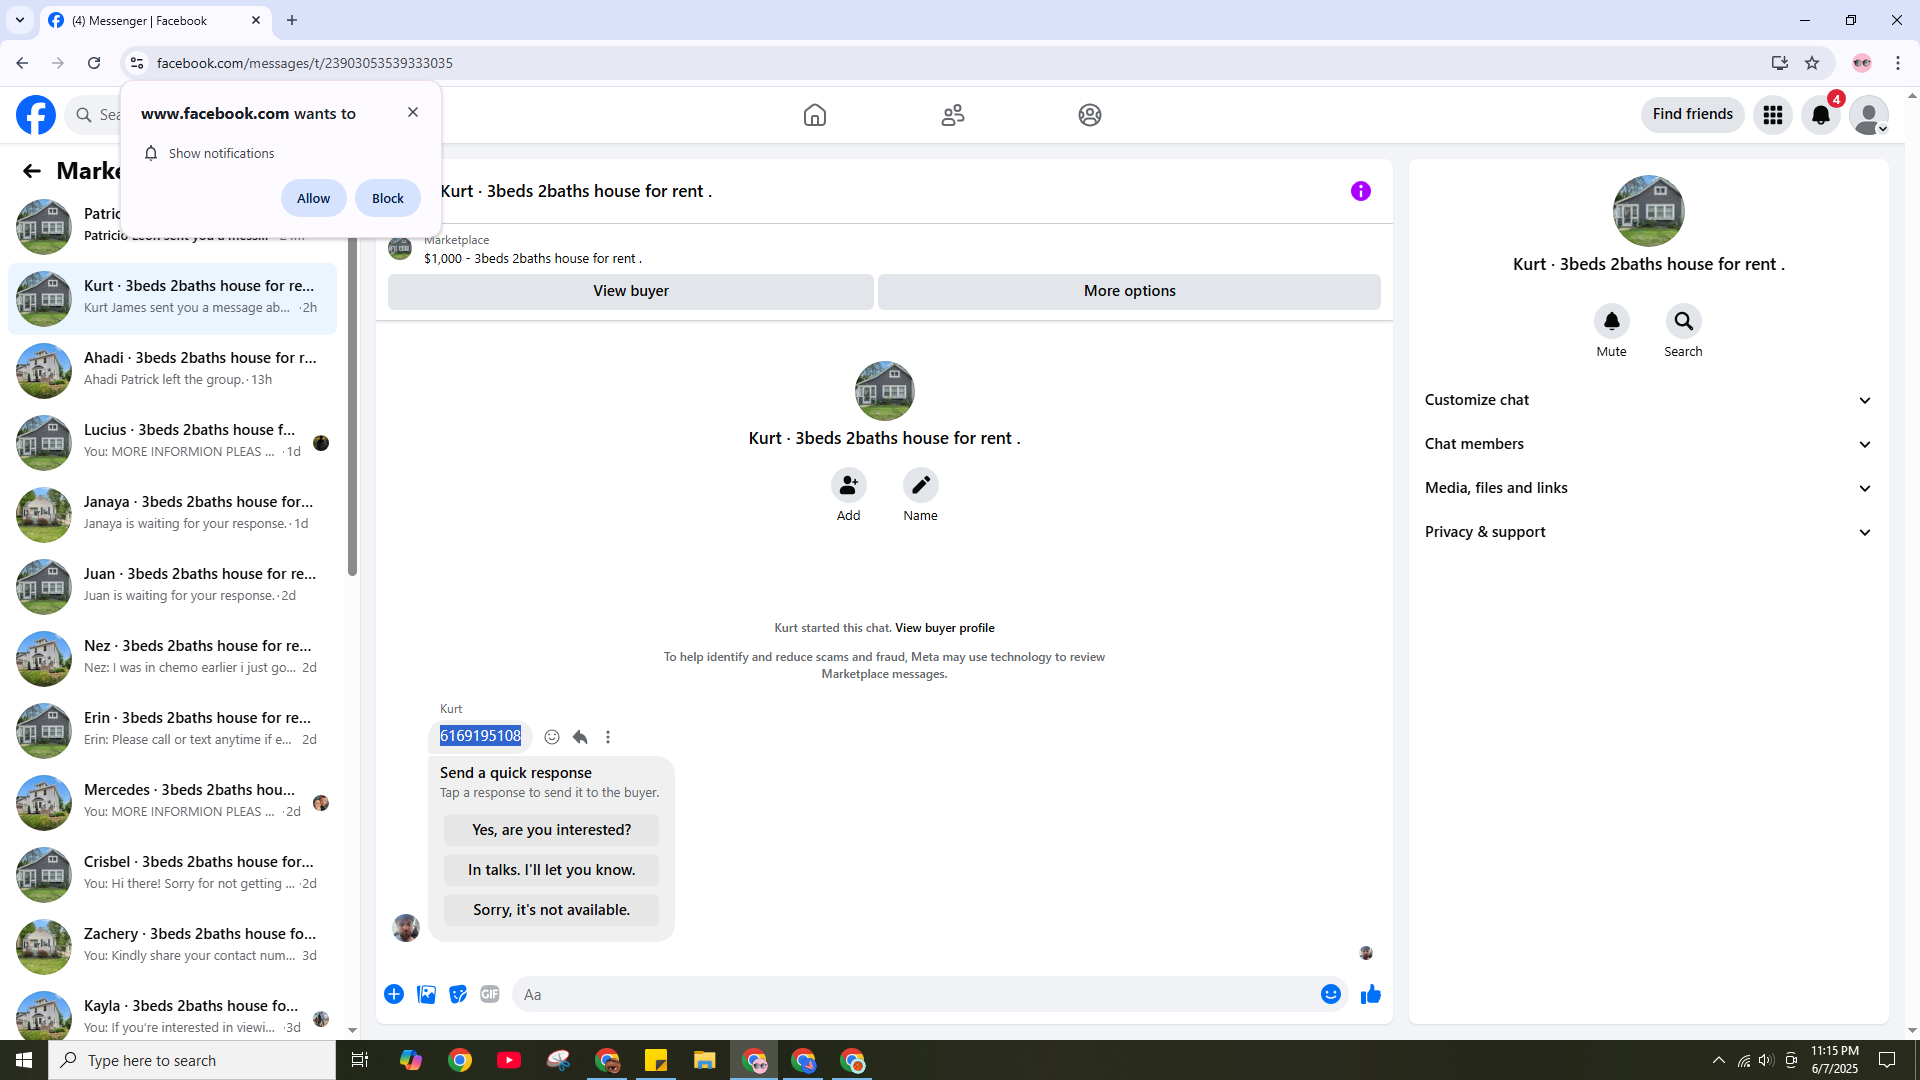
Task: Go to Facebook Home tab
Action: pyautogui.click(x=814, y=115)
